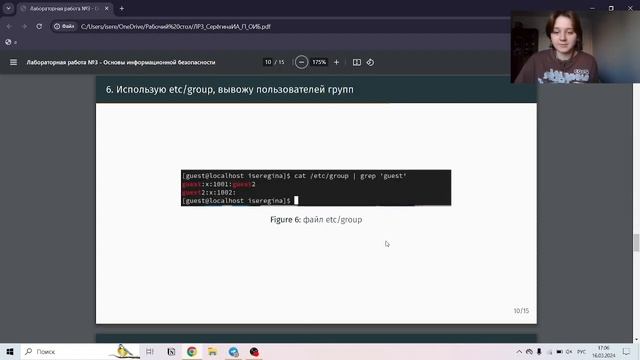The image size is (640, 360).
Task: Reload the browser page
Action: (x=39, y=27)
